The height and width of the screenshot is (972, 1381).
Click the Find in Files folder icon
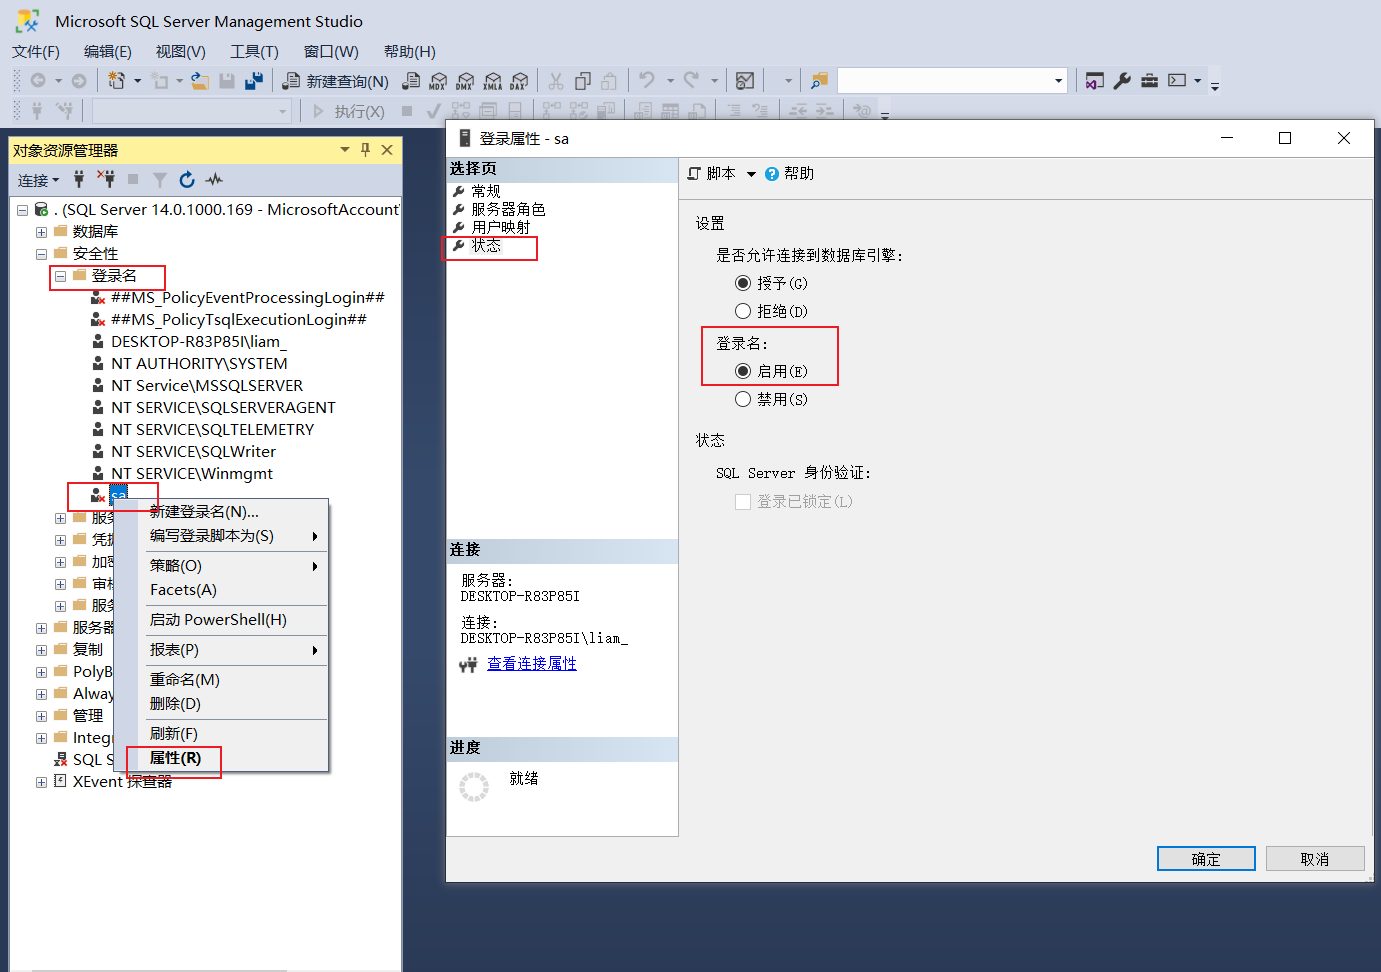pos(819,81)
